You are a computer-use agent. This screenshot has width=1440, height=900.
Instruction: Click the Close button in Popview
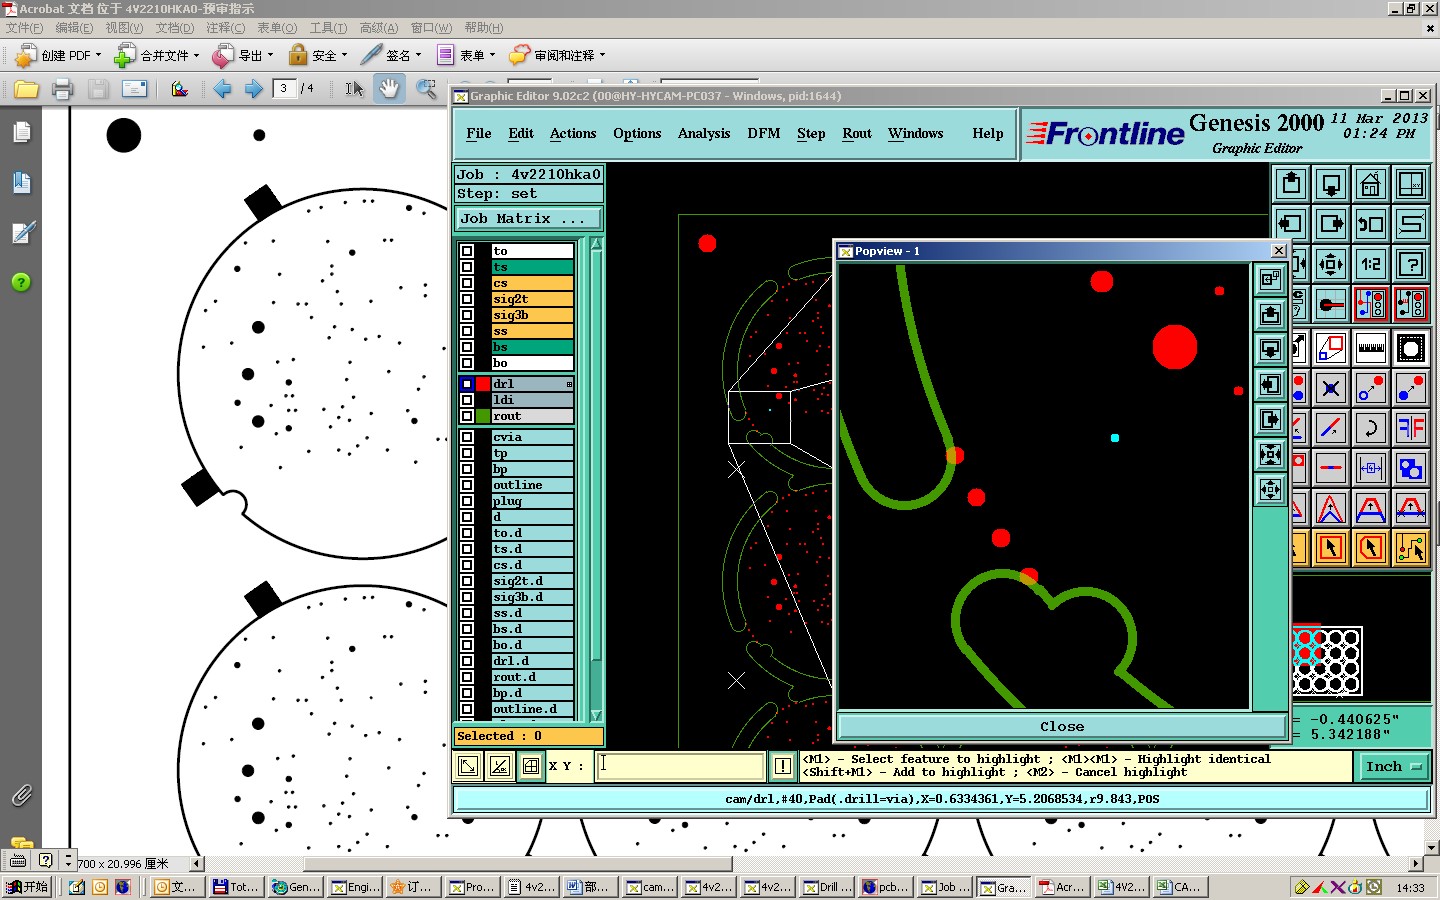point(1062,726)
